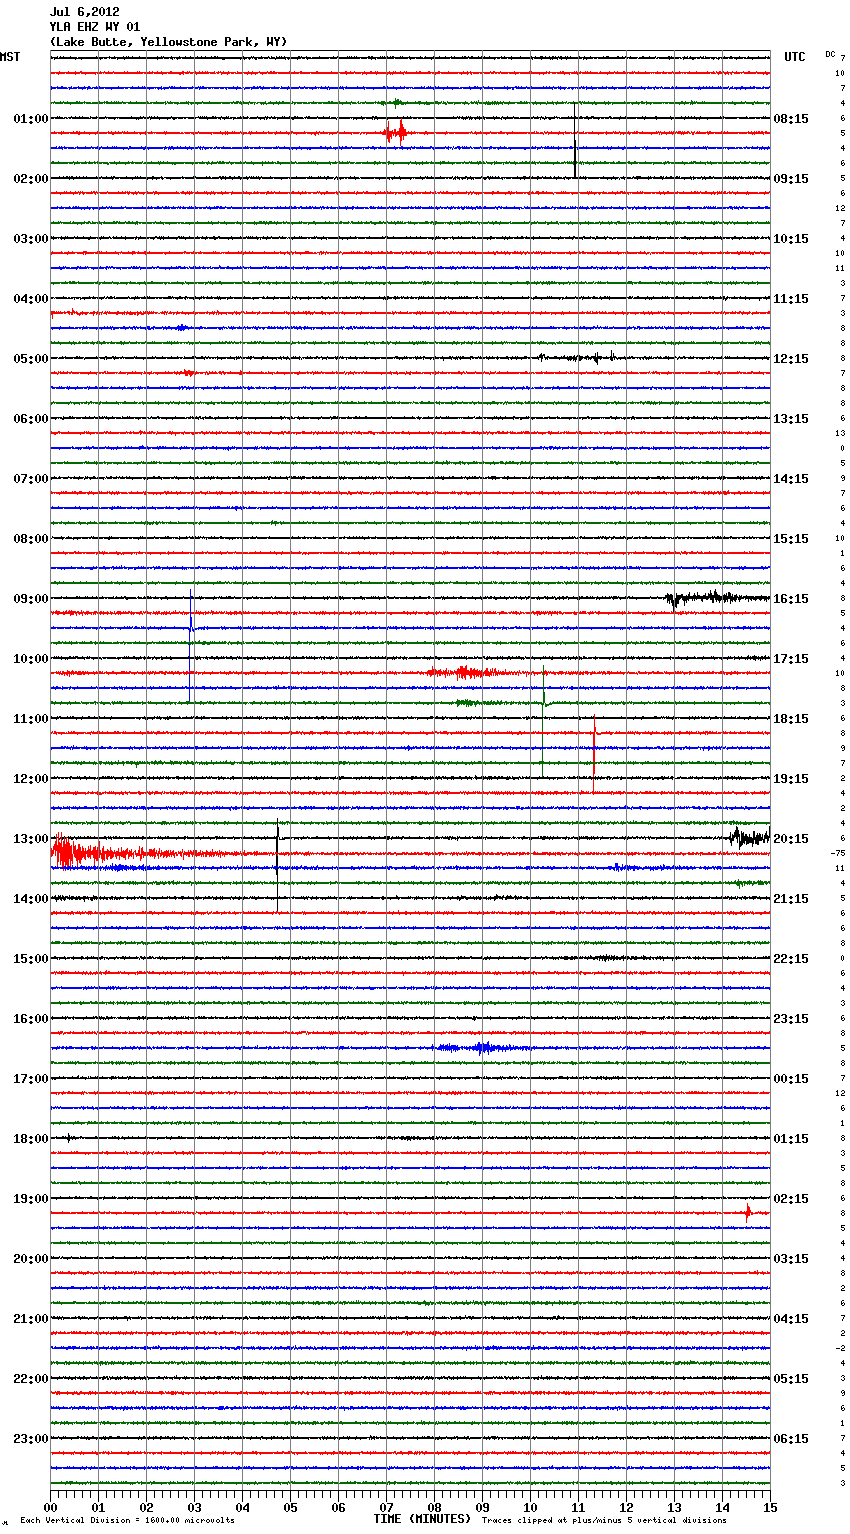Click minute 15 on the time axis

coord(770,1507)
